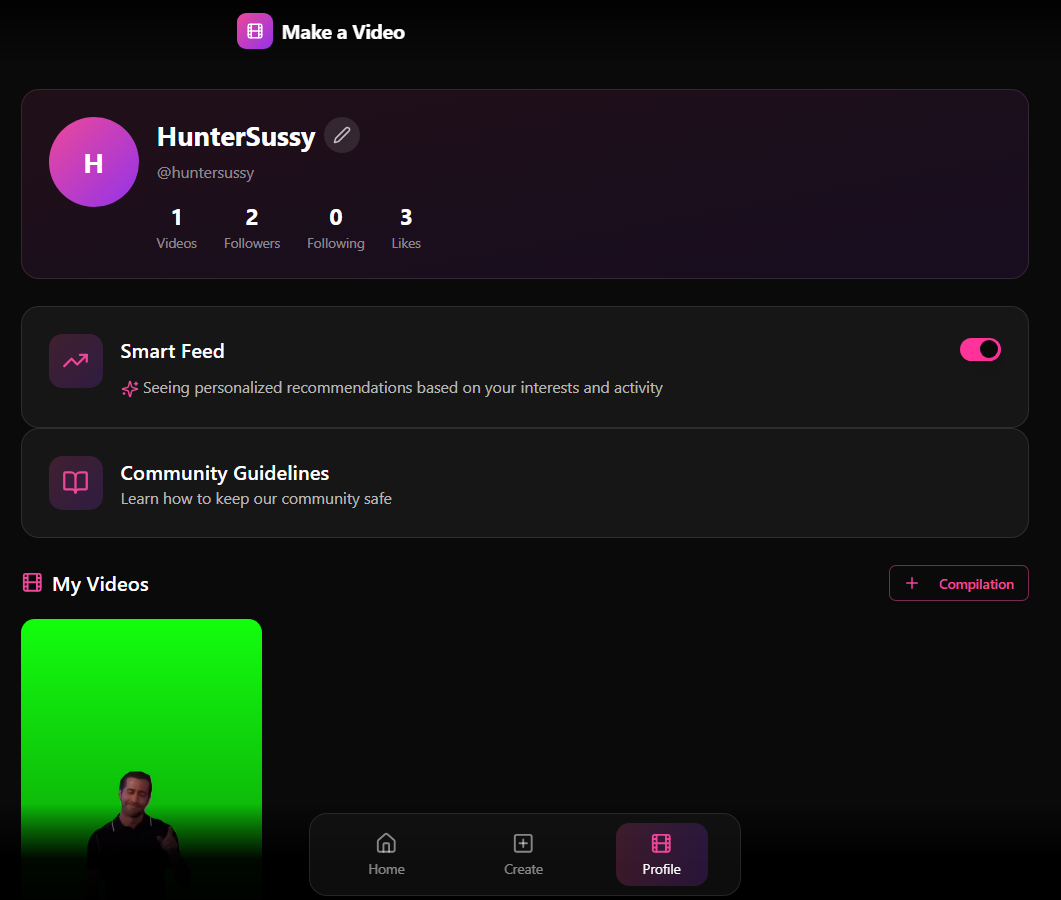Click the Smart Feed heading text
The image size is (1061, 900).
click(173, 351)
